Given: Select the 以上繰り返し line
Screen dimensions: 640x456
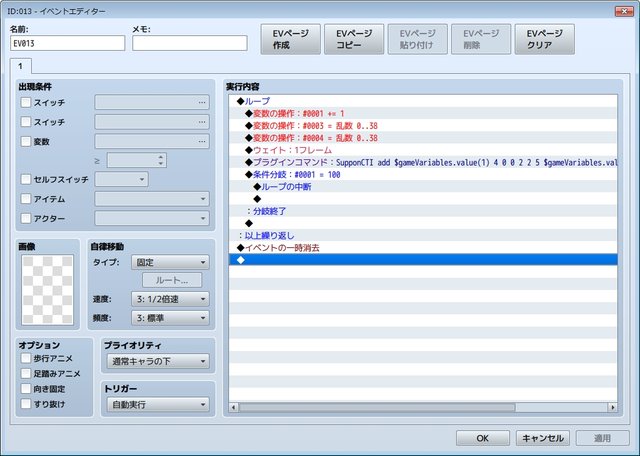Looking at the screenshot, I should coord(423,236).
